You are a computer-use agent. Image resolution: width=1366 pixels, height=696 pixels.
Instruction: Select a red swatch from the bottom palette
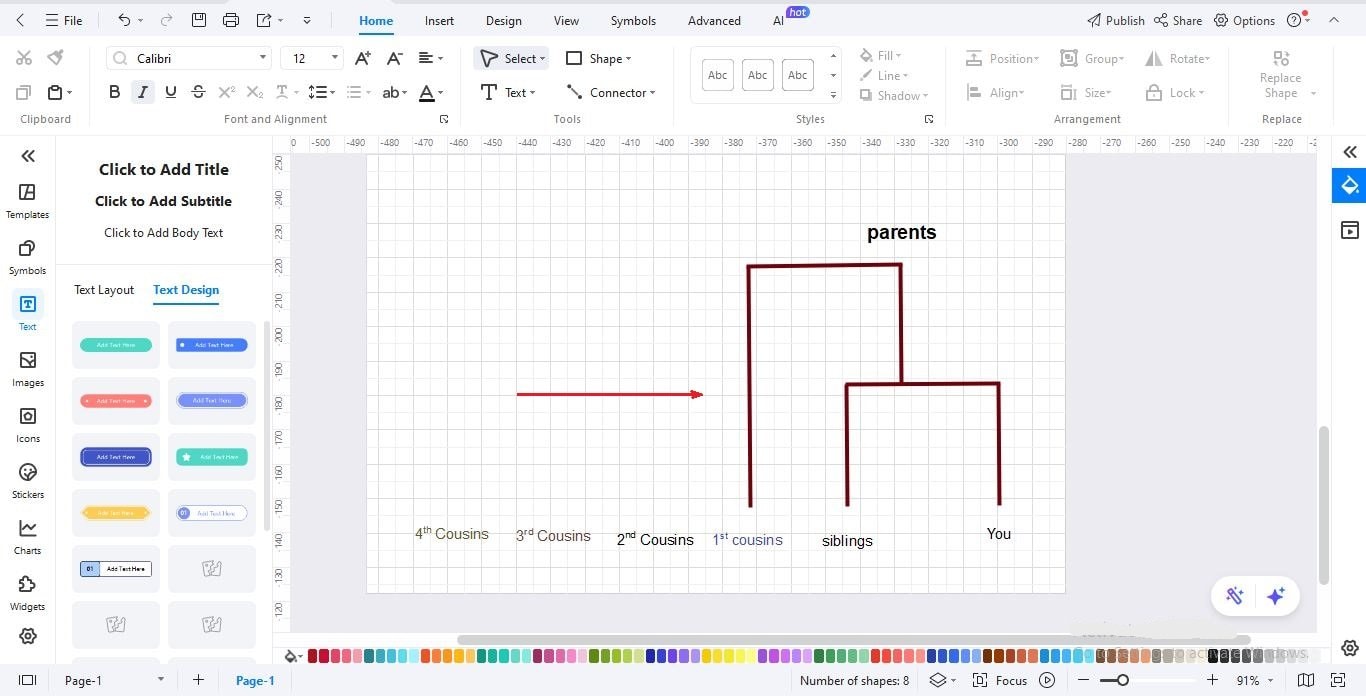pyautogui.click(x=314, y=655)
